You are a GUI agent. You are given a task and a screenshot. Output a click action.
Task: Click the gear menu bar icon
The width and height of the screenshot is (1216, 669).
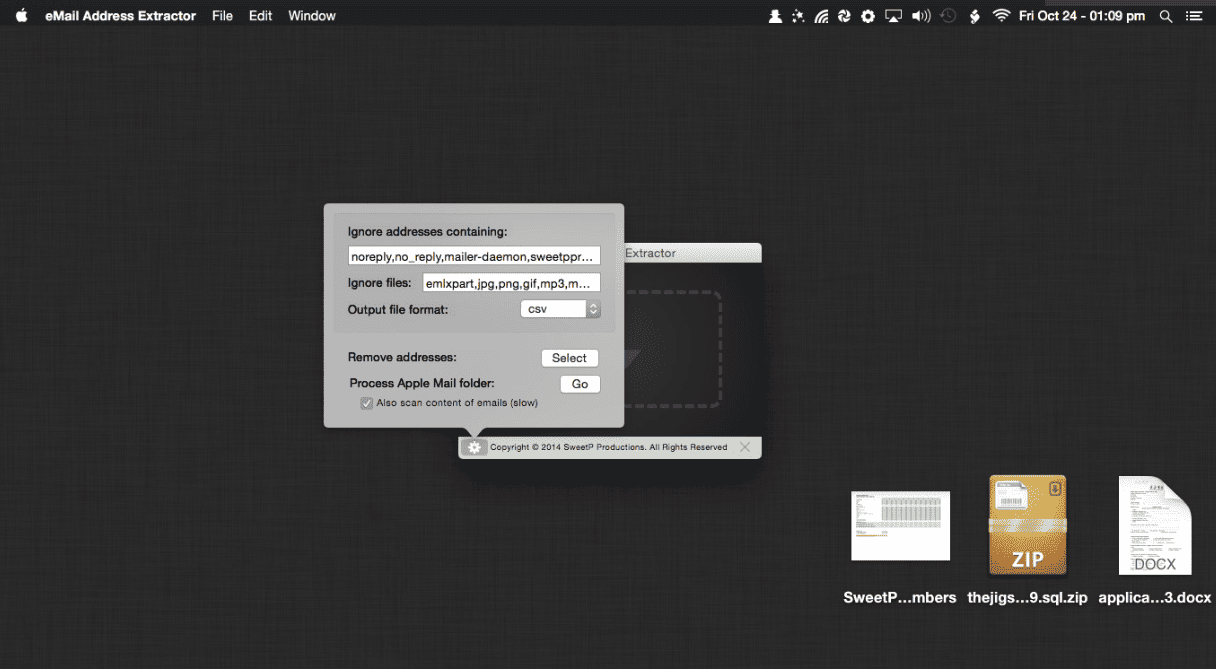pos(868,16)
